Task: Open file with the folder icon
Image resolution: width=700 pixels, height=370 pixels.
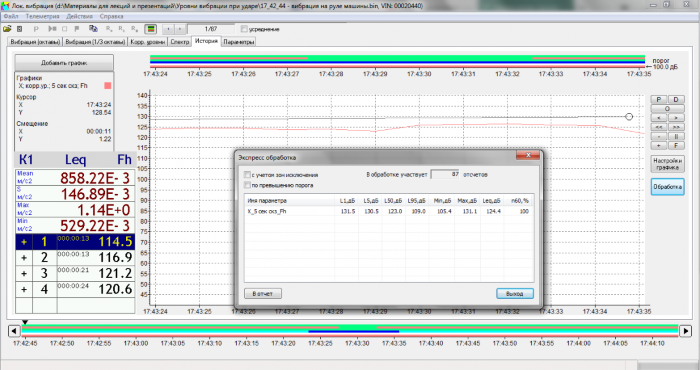Action: 7,29
